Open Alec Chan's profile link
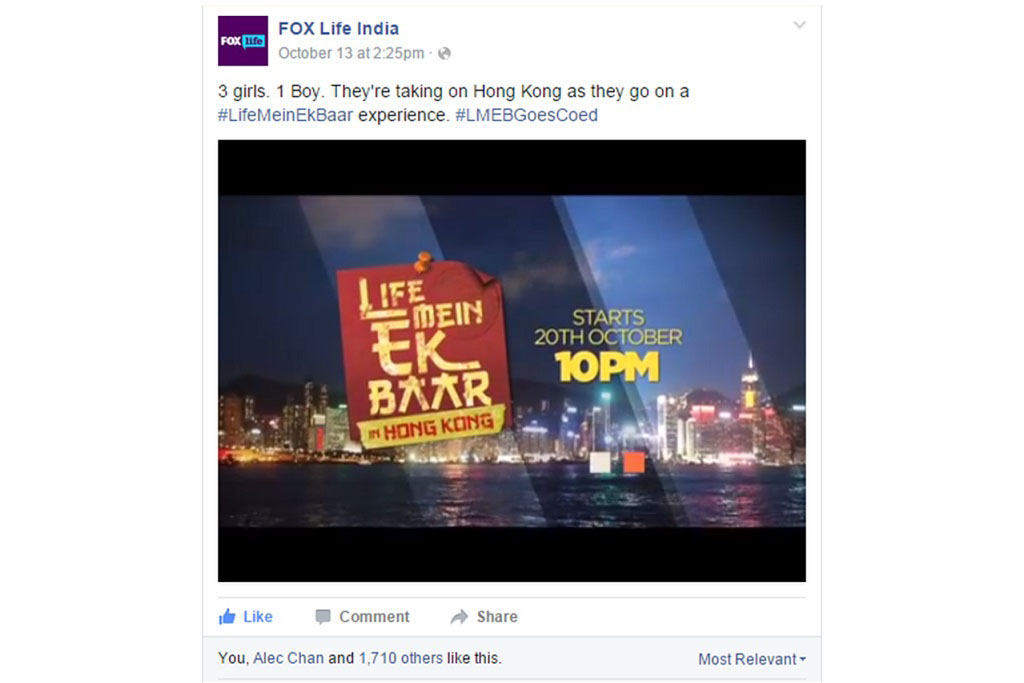 pos(288,658)
